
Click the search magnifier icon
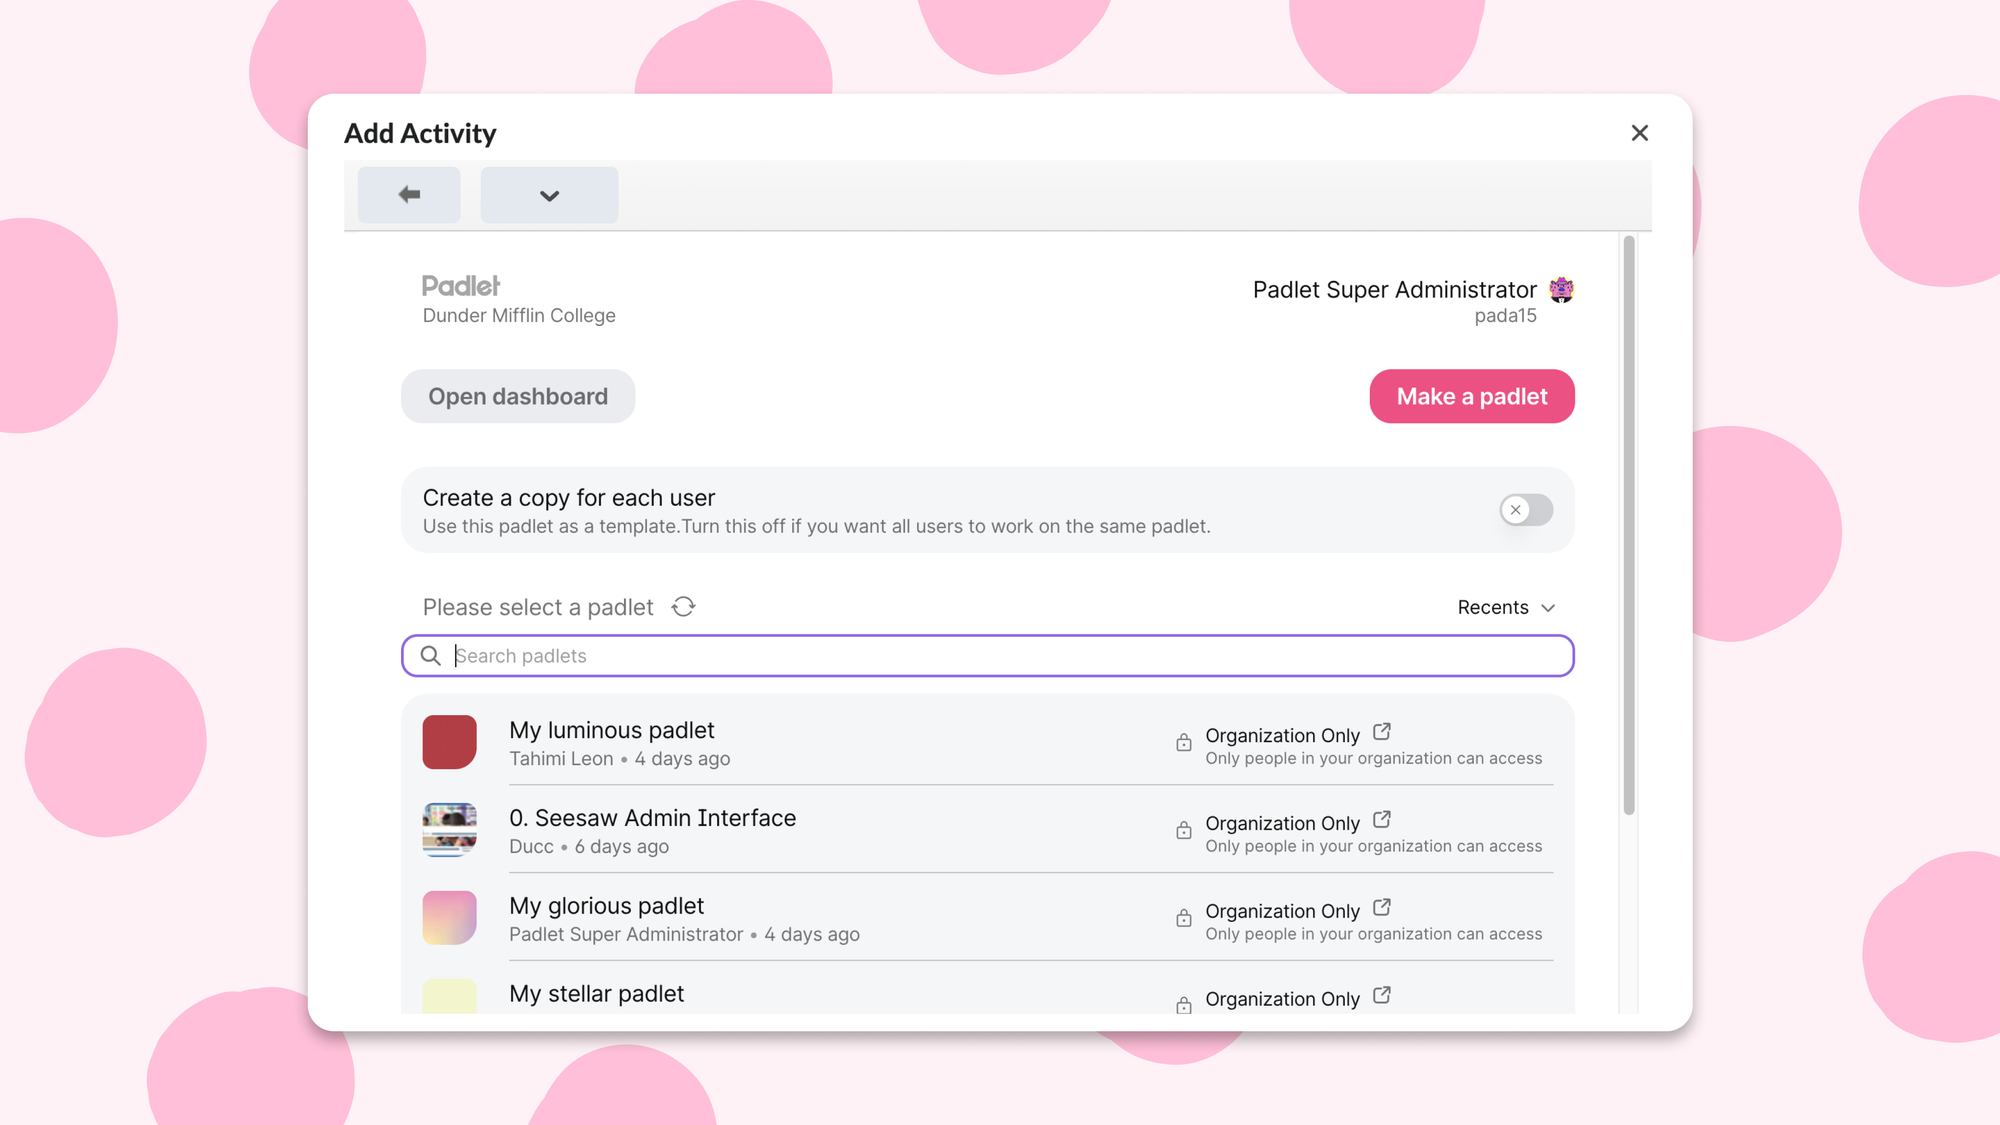click(430, 655)
